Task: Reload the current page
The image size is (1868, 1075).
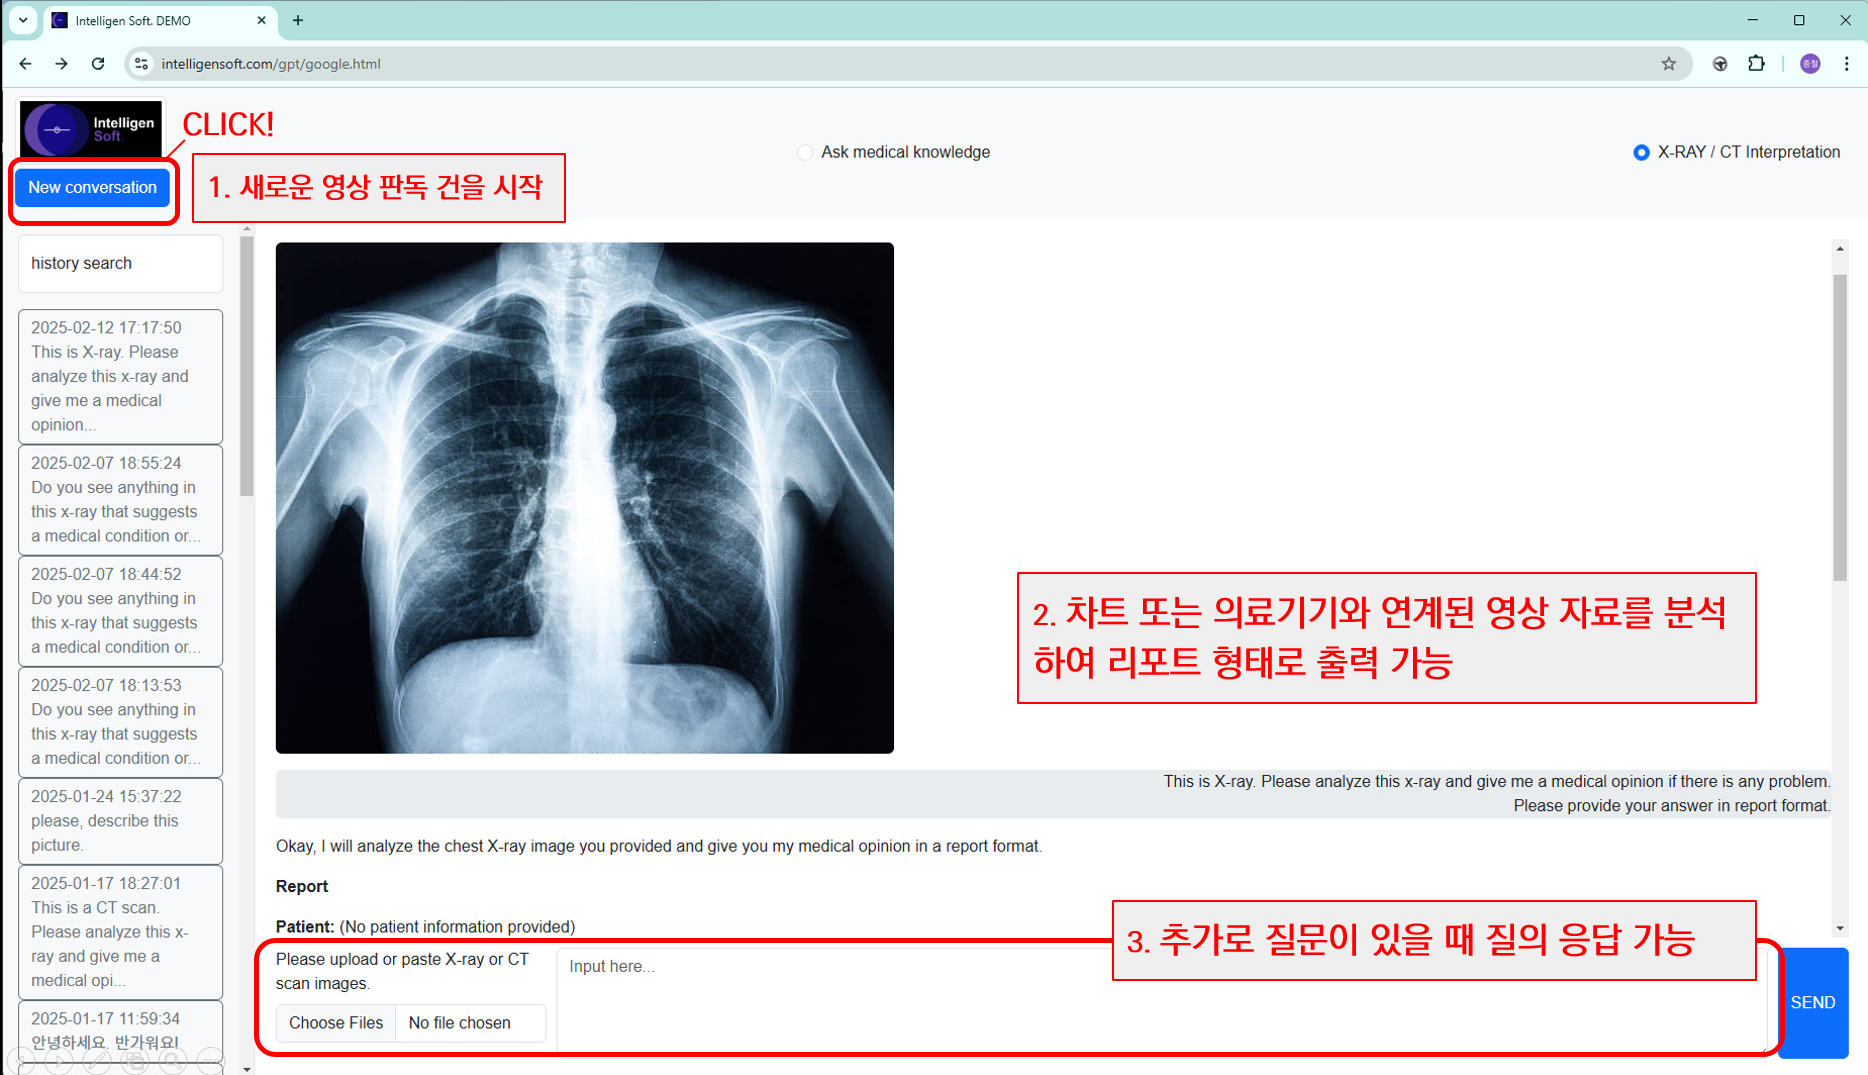Action: (x=98, y=64)
